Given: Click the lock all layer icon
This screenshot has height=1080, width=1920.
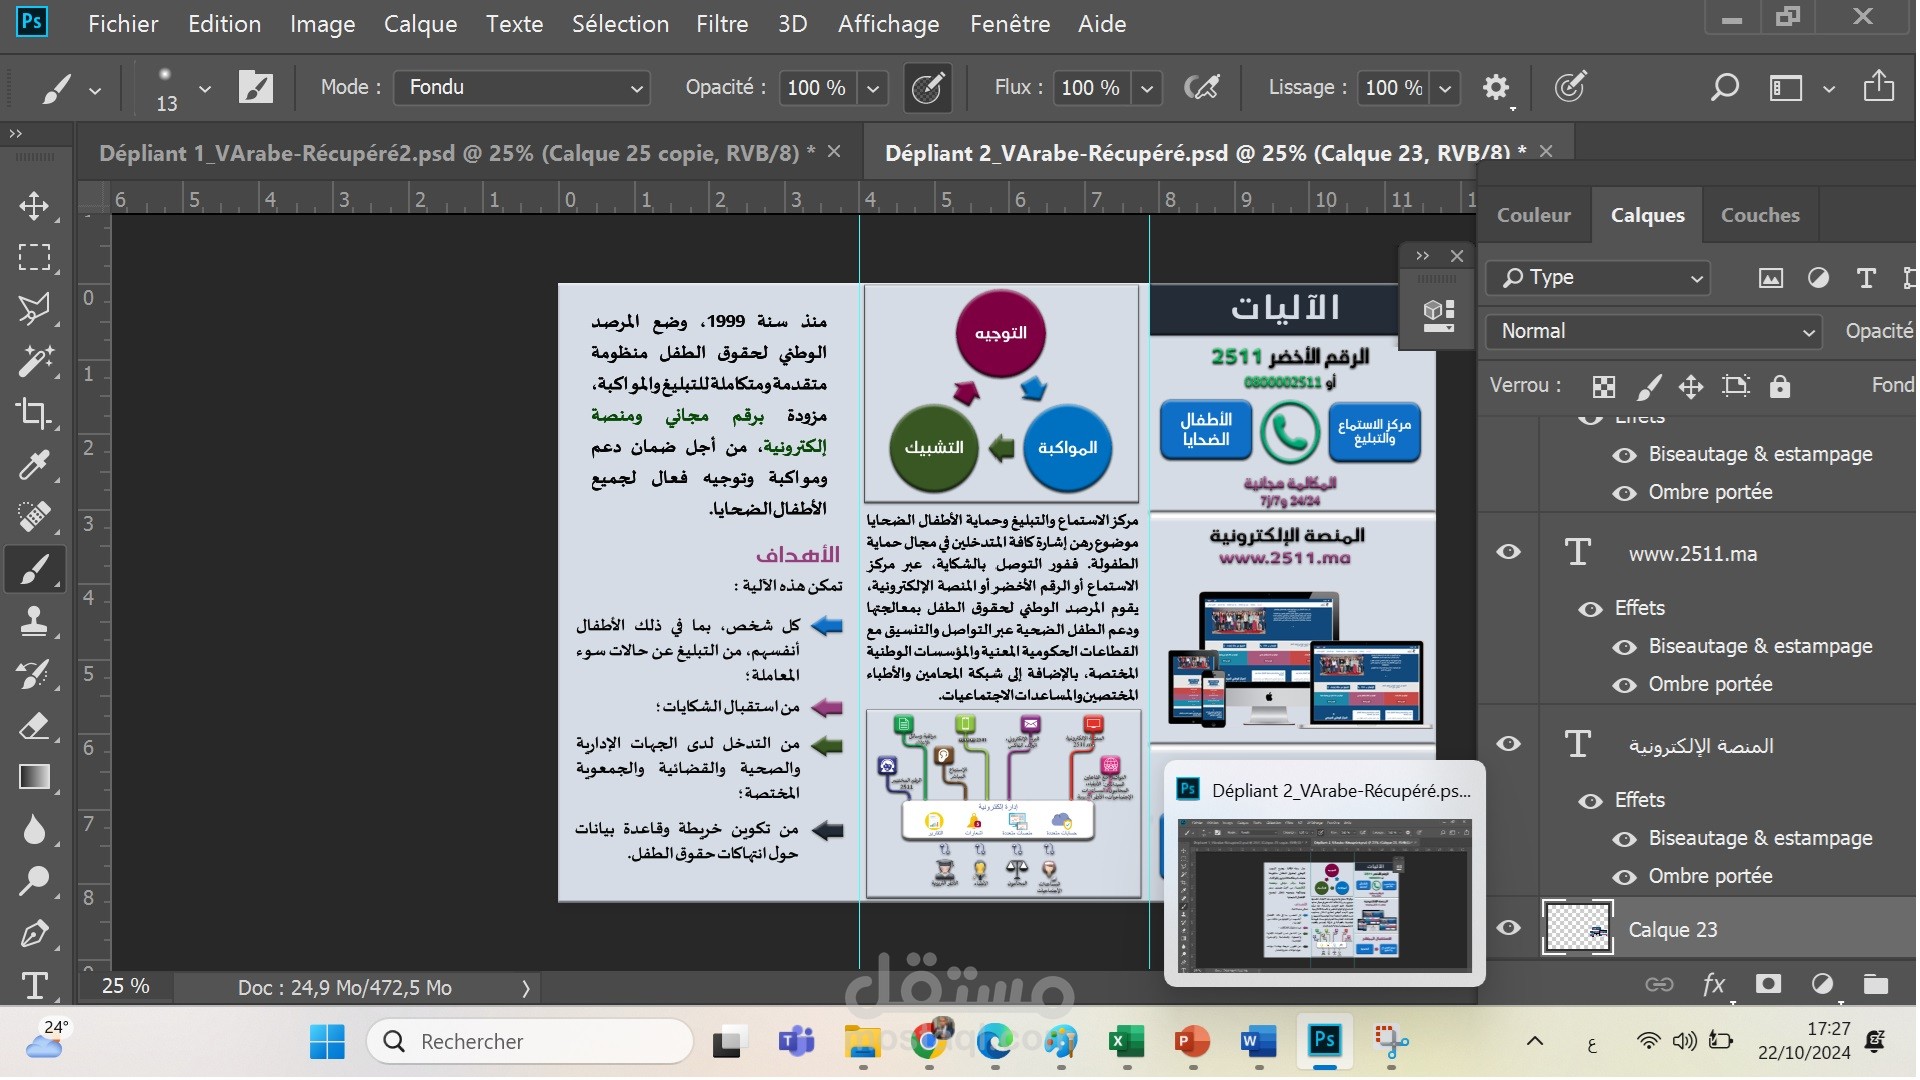Looking at the screenshot, I should pos(1780,386).
